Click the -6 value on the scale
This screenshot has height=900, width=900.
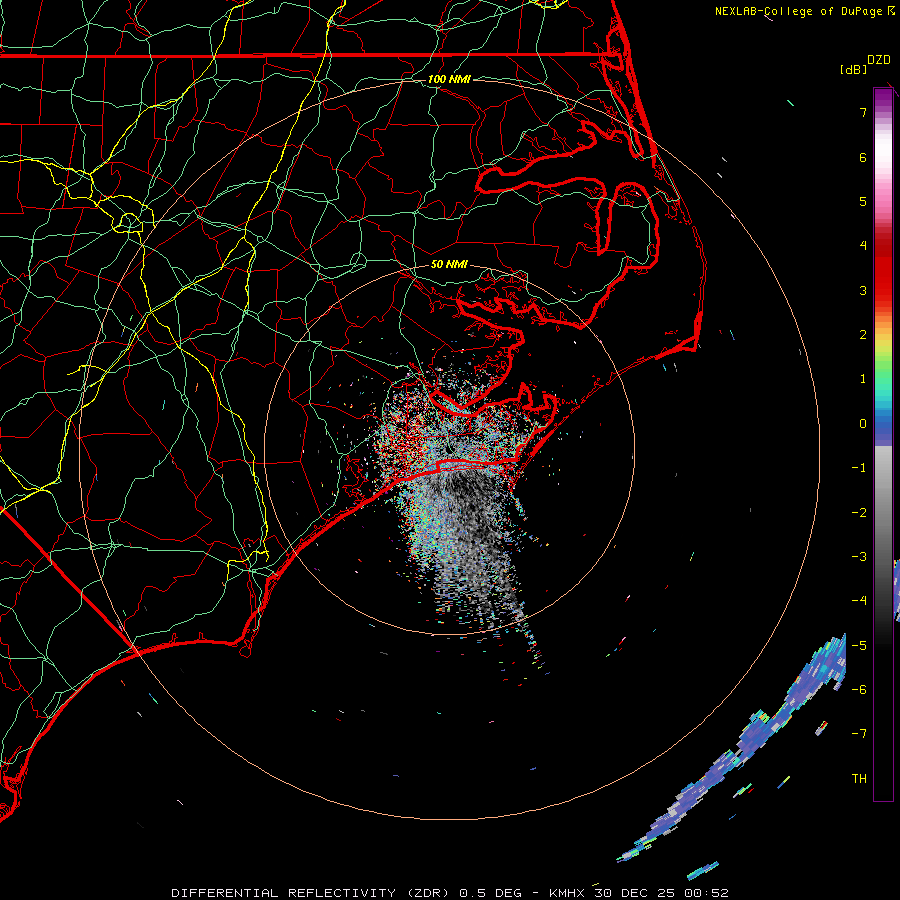(859, 690)
